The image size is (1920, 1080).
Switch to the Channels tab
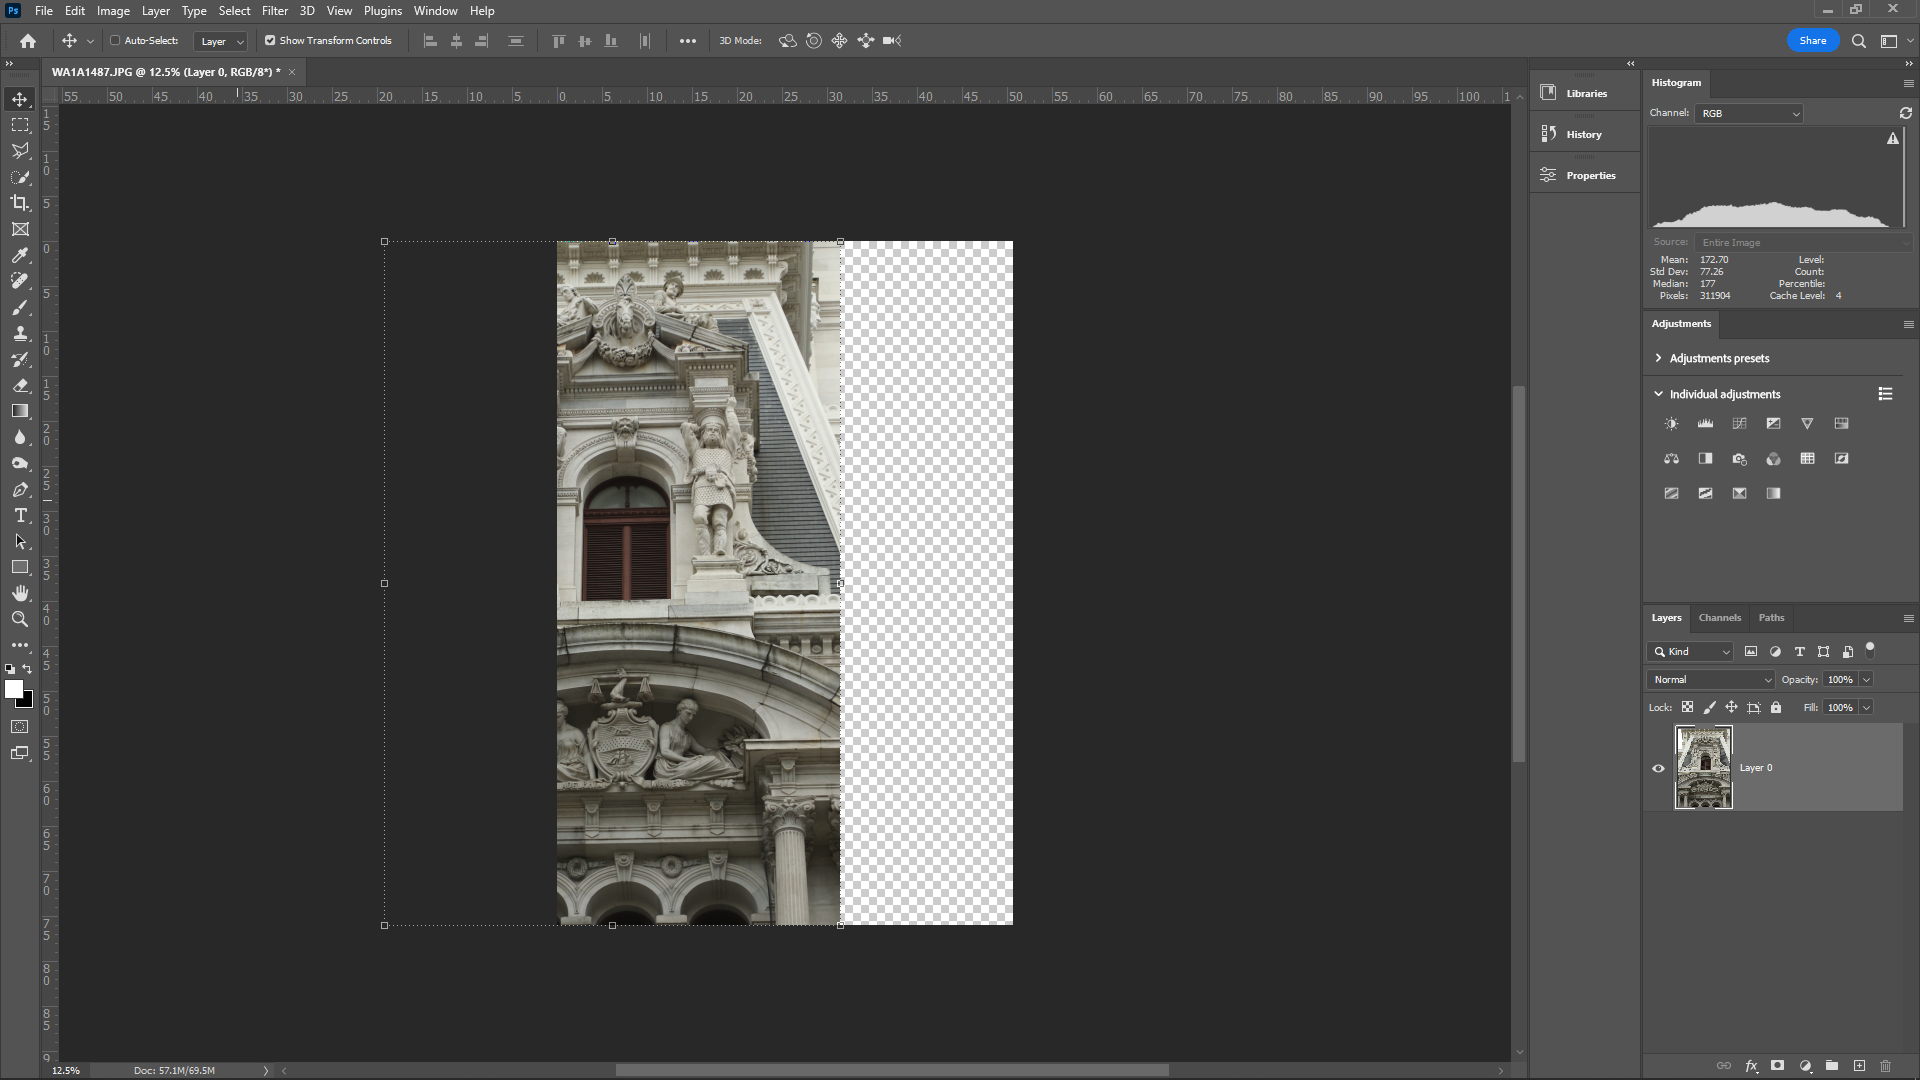[1719, 618]
